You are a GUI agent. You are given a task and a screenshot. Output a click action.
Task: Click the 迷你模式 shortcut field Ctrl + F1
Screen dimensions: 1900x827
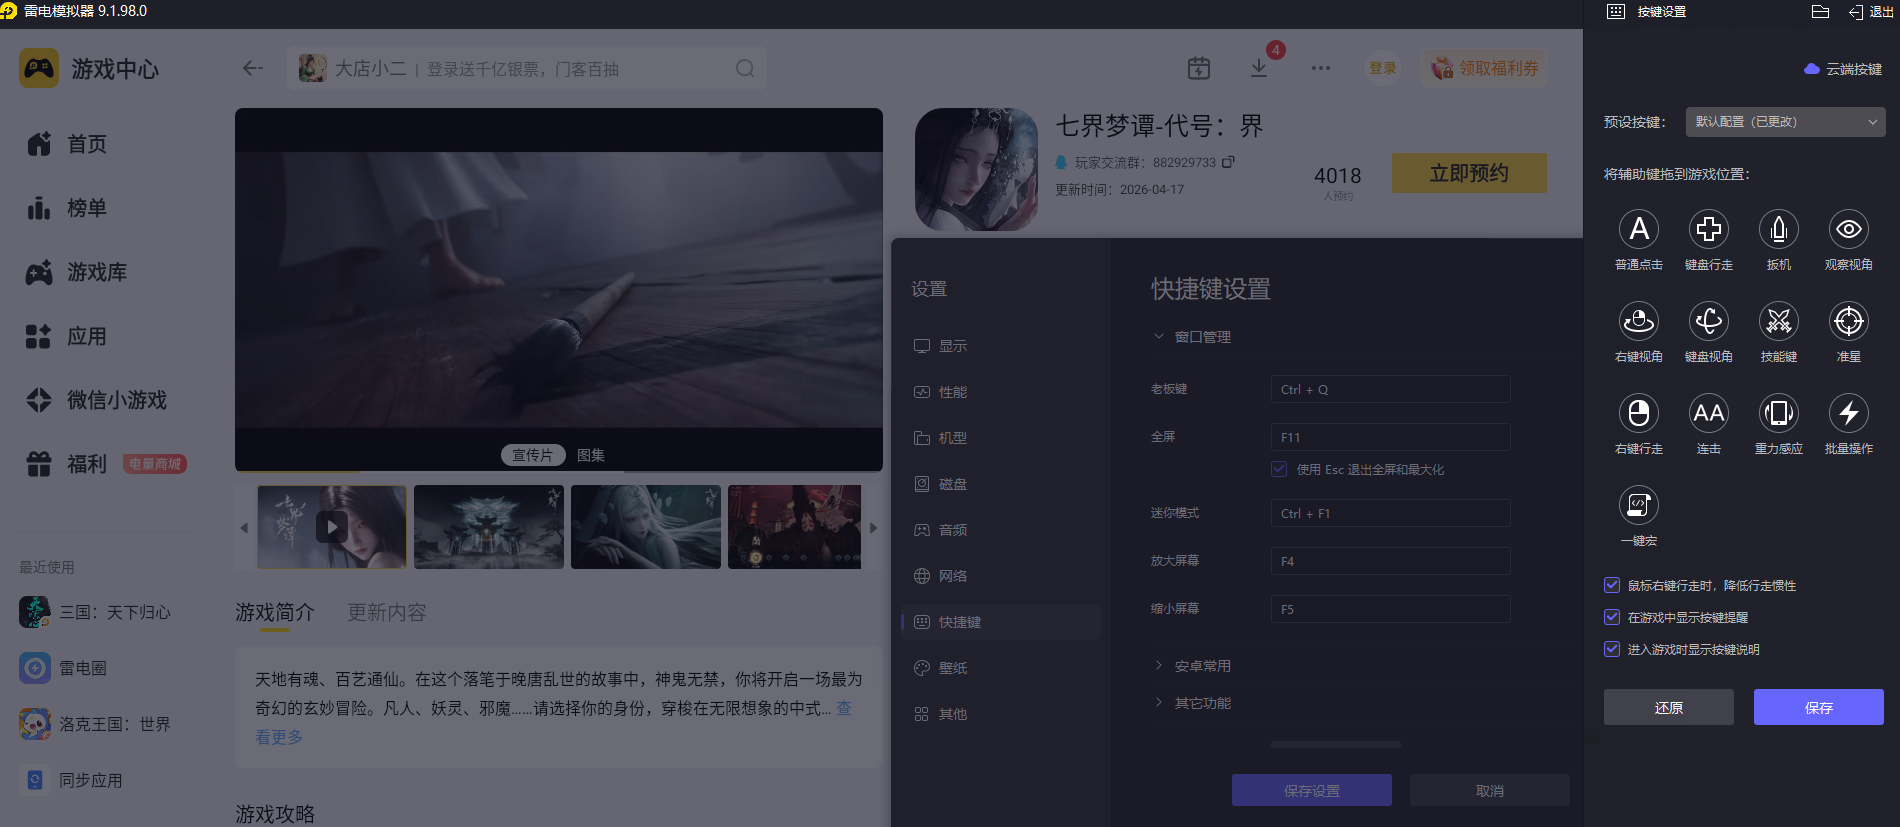pyautogui.click(x=1390, y=513)
